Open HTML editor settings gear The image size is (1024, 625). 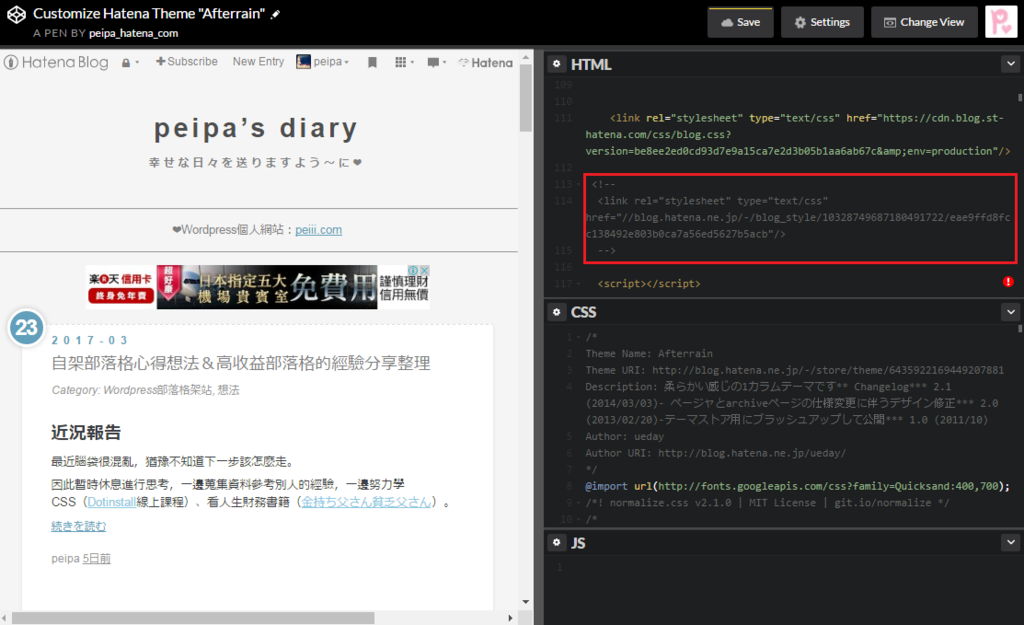556,63
